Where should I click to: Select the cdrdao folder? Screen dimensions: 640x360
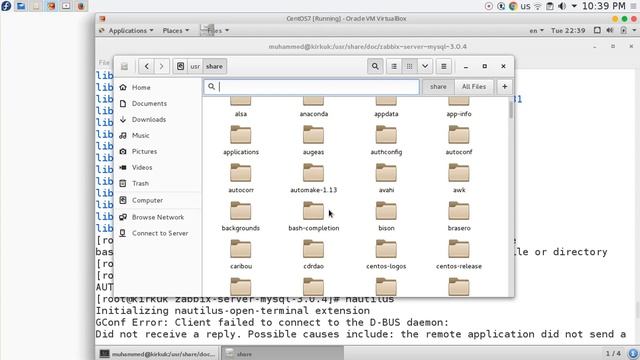(313, 254)
